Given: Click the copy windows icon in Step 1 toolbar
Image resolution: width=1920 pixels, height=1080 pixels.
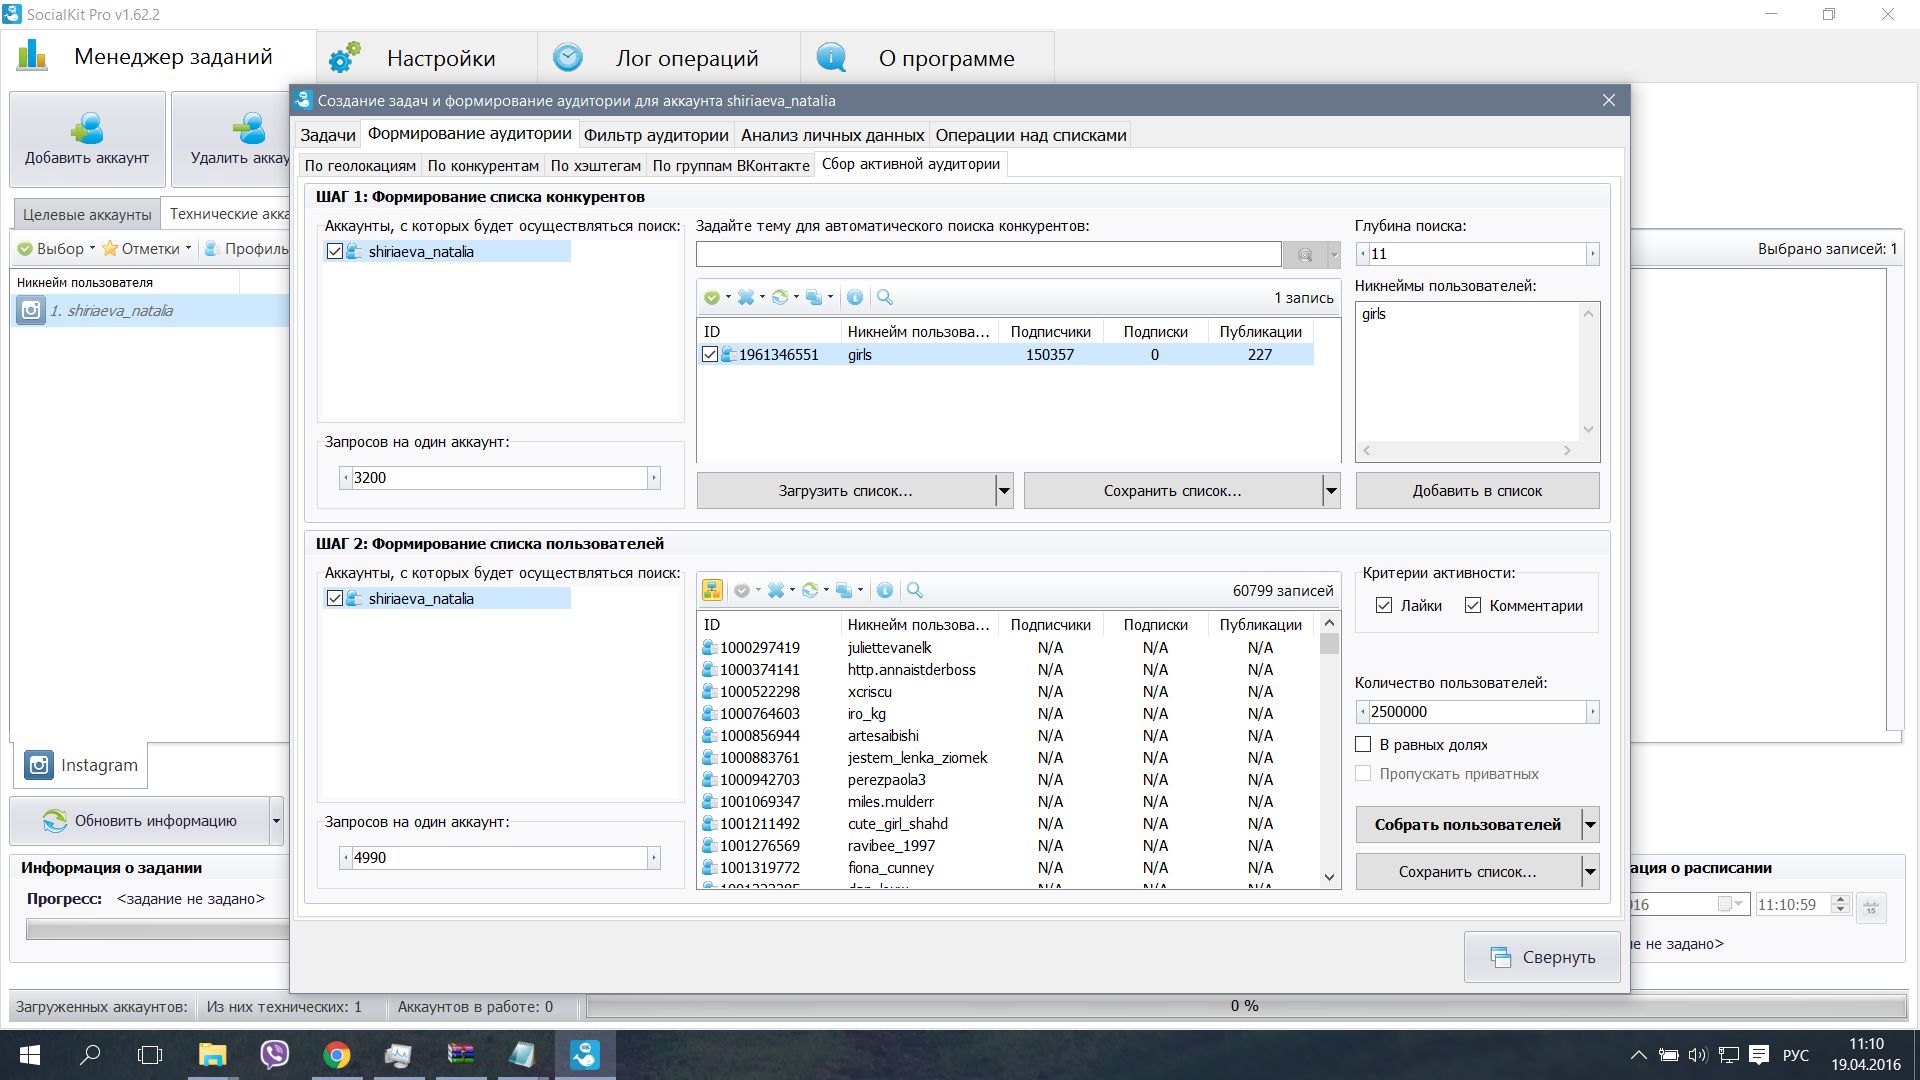Looking at the screenshot, I should [x=814, y=297].
